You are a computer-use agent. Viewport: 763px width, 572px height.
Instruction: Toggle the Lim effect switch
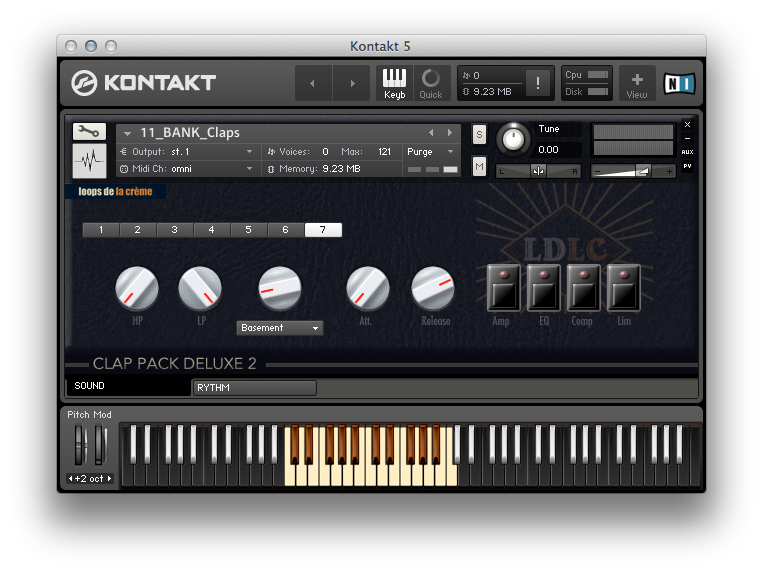pyautogui.click(x=623, y=288)
